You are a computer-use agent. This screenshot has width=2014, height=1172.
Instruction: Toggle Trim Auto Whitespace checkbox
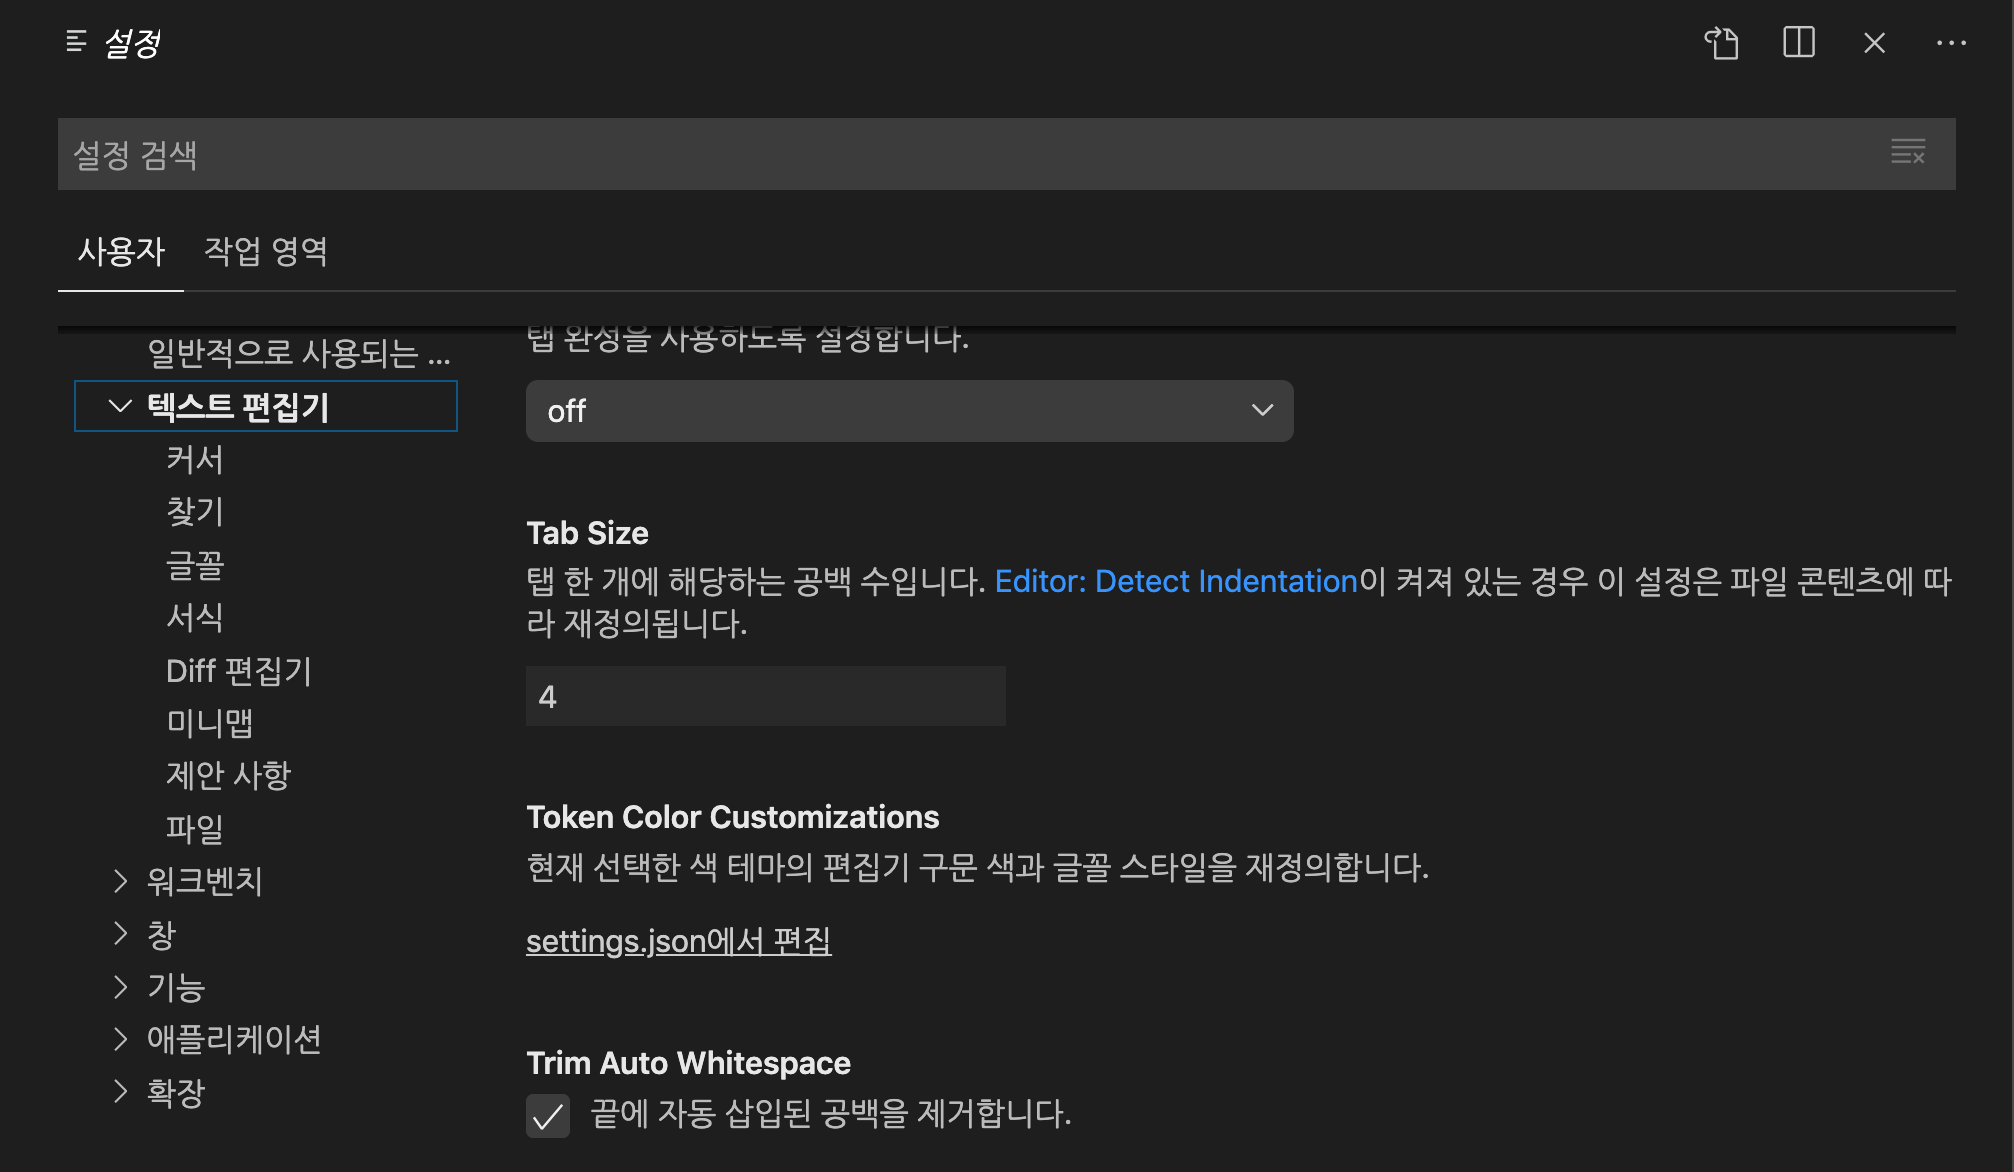pos(548,1115)
